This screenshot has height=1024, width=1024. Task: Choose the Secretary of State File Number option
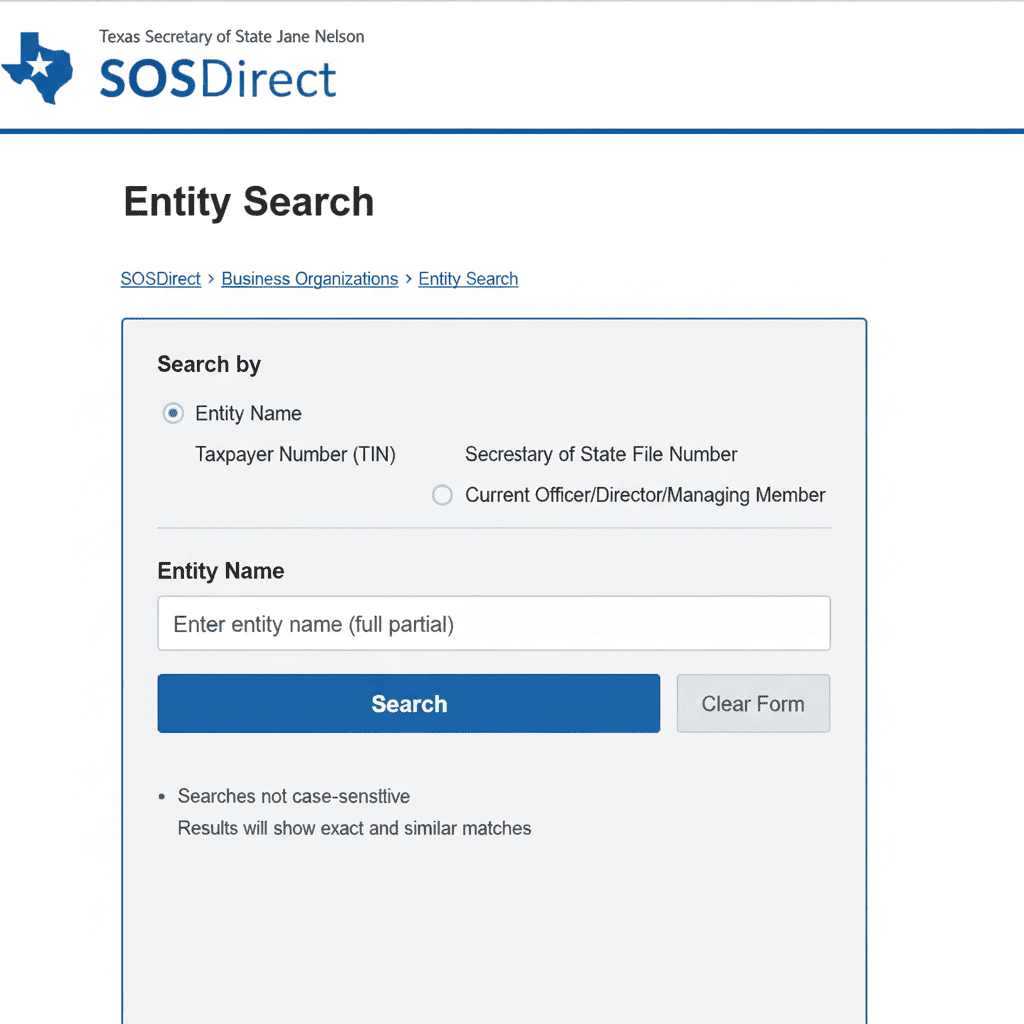pyautogui.click(x=601, y=455)
